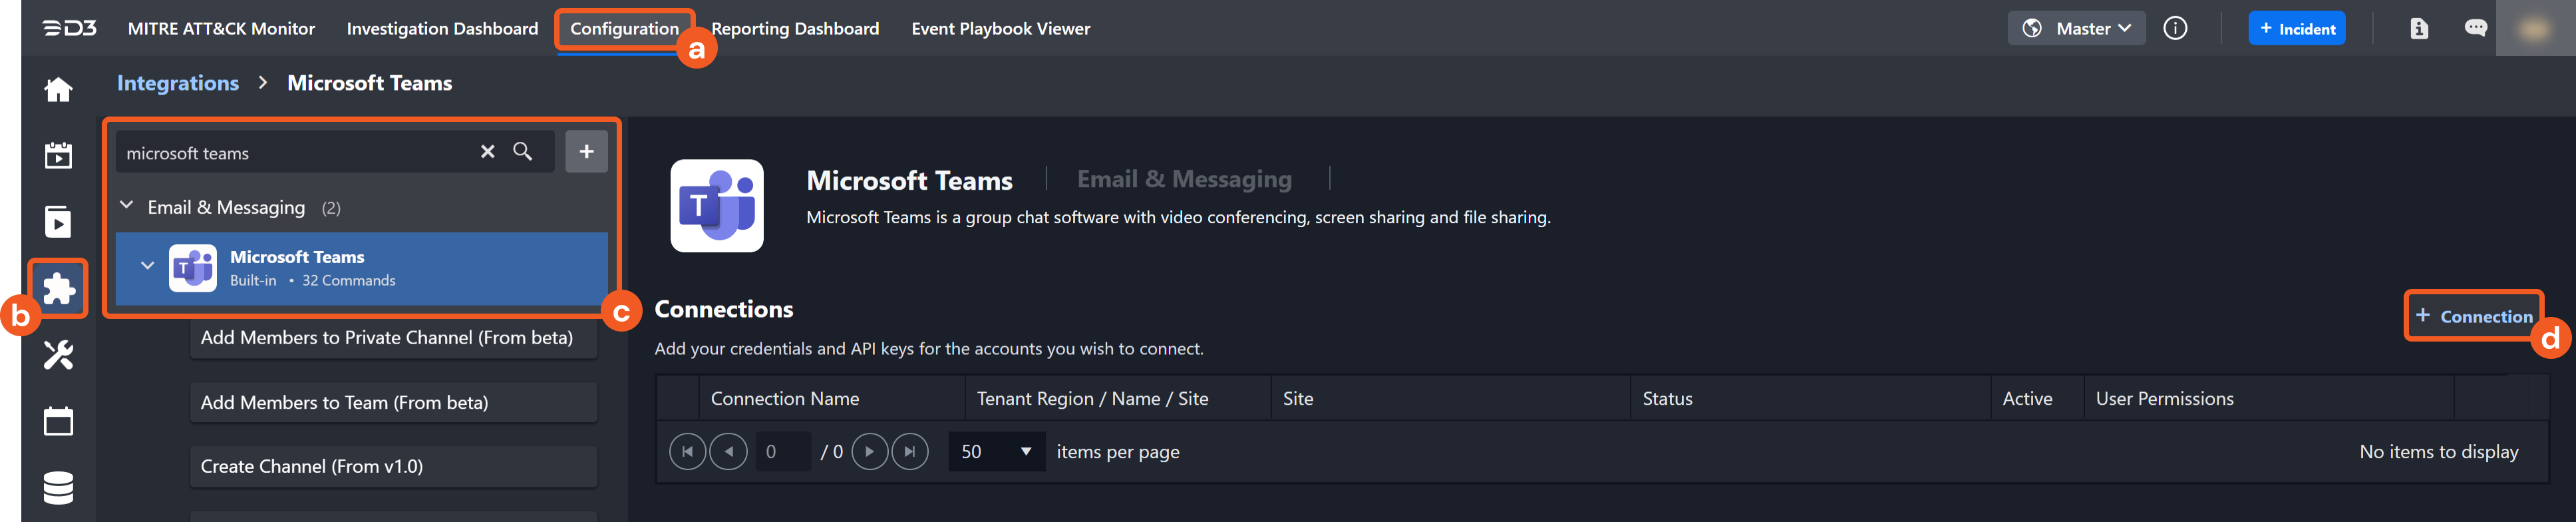The width and height of the screenshot is (2576, 522).
Task: Open the home icon in sidebar
Action: click(x=58, y=90)
